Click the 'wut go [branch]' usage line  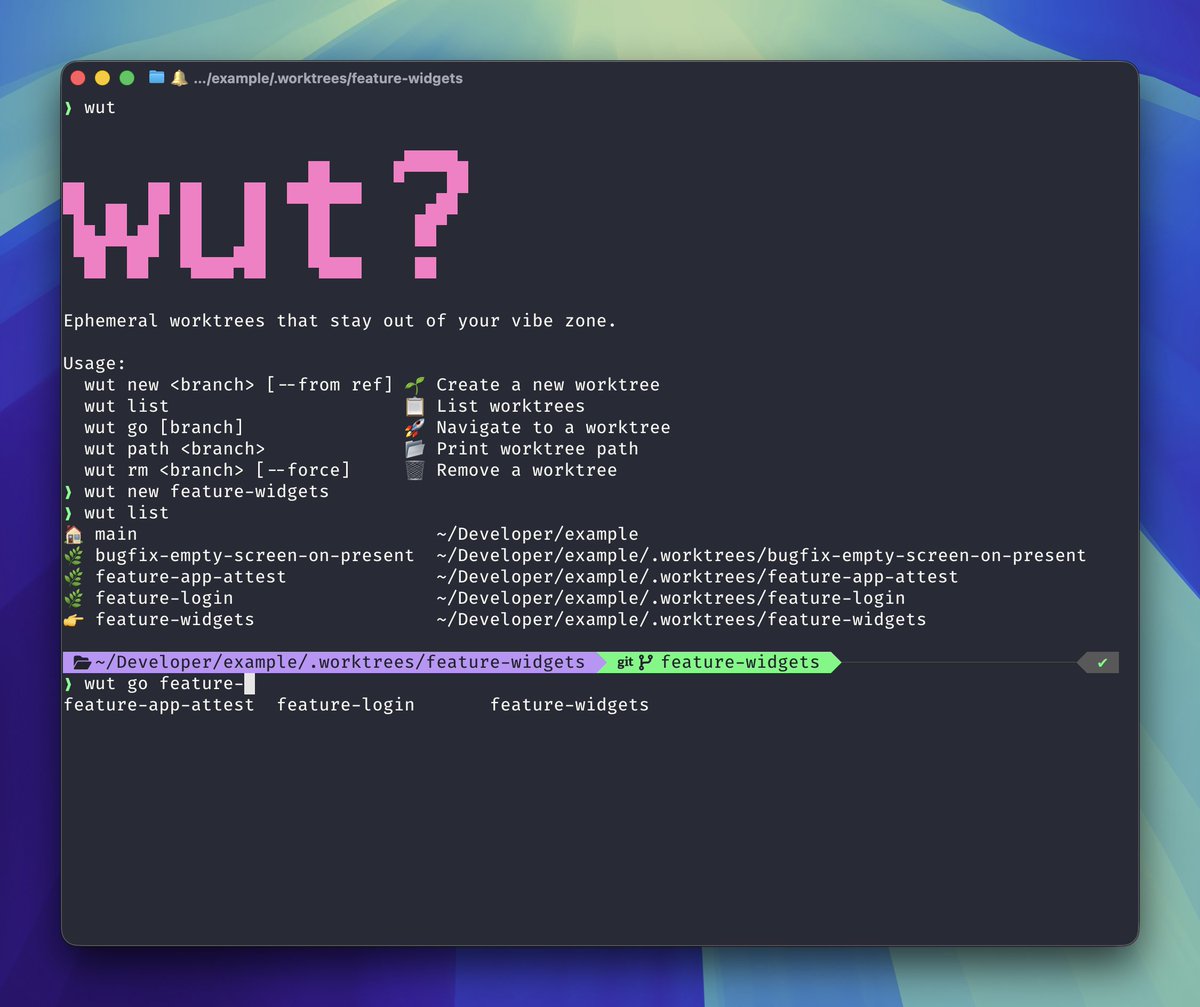click(x=164, y=428)
